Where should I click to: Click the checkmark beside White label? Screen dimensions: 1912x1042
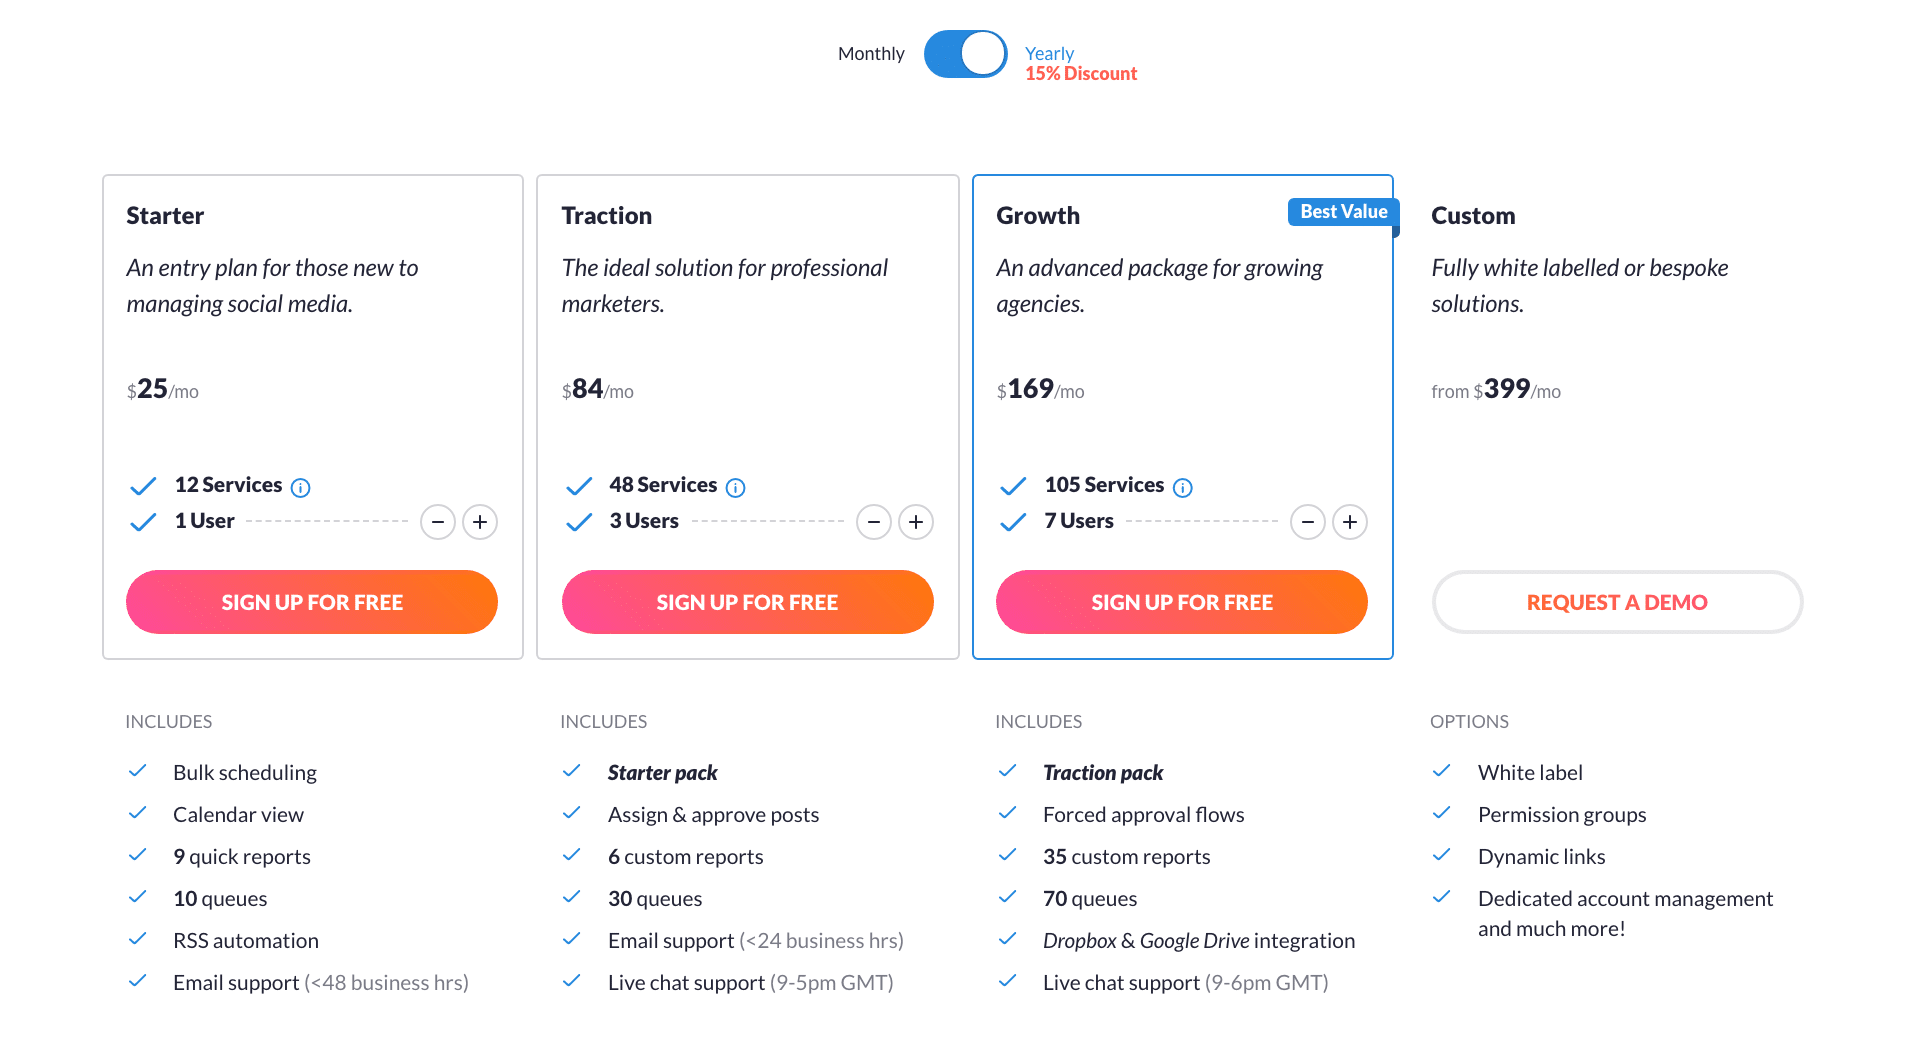[1442, 771]
